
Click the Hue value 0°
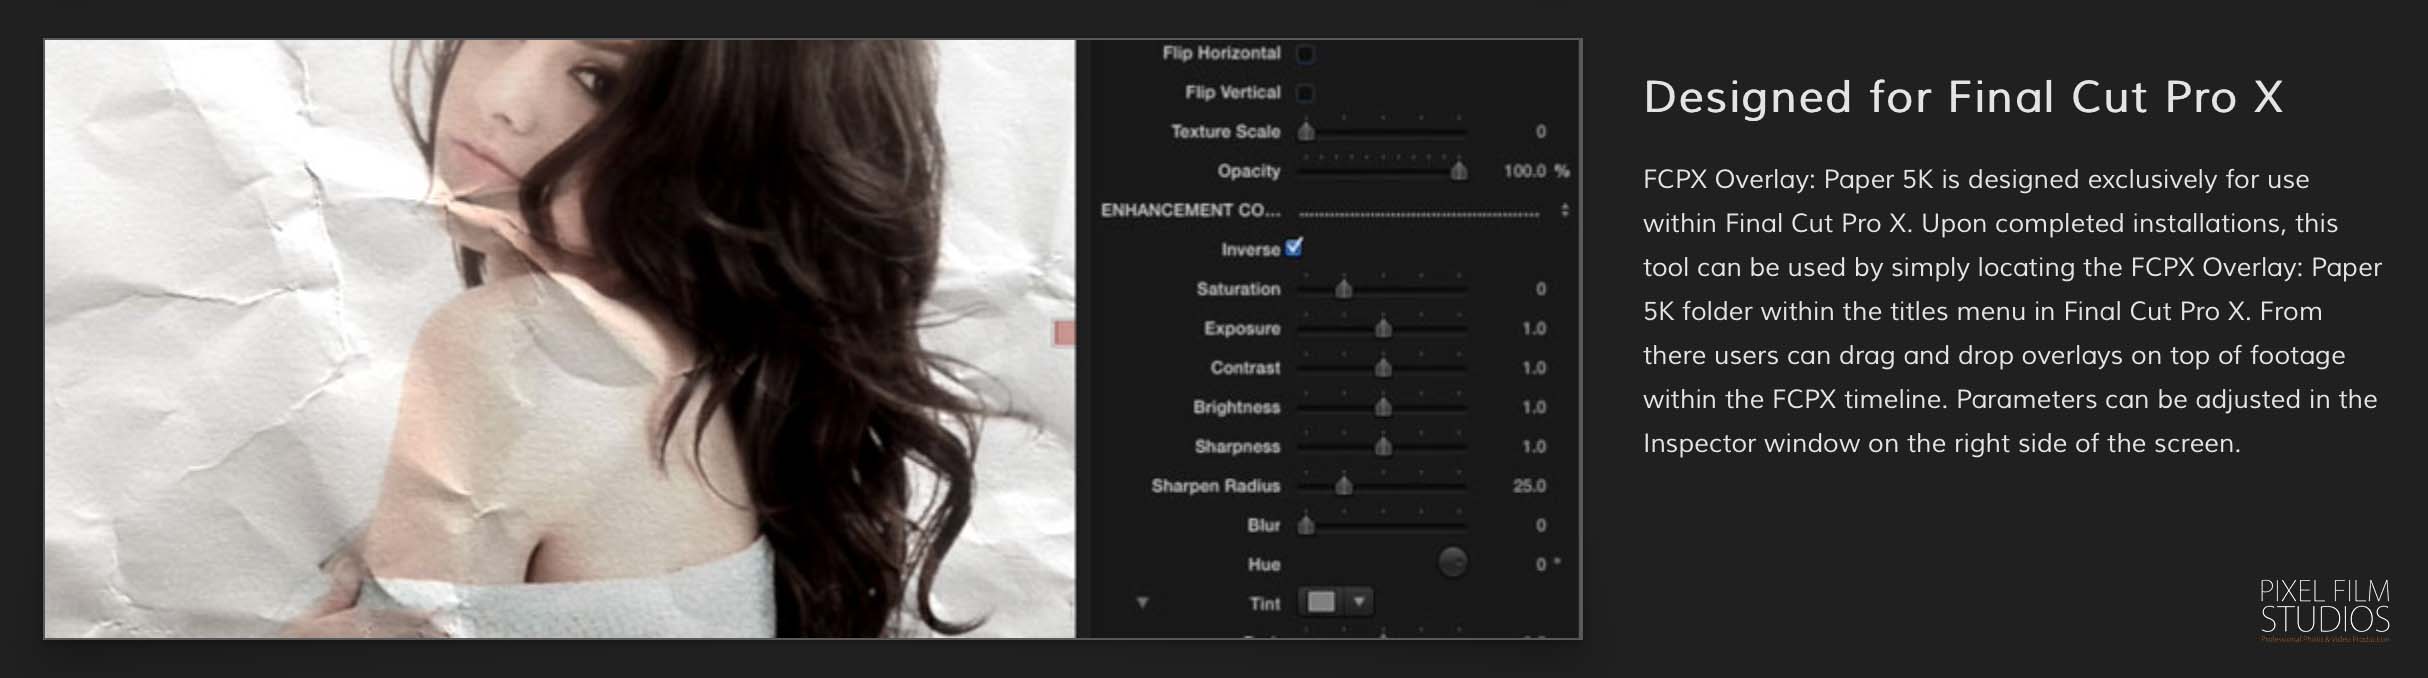1547,564
